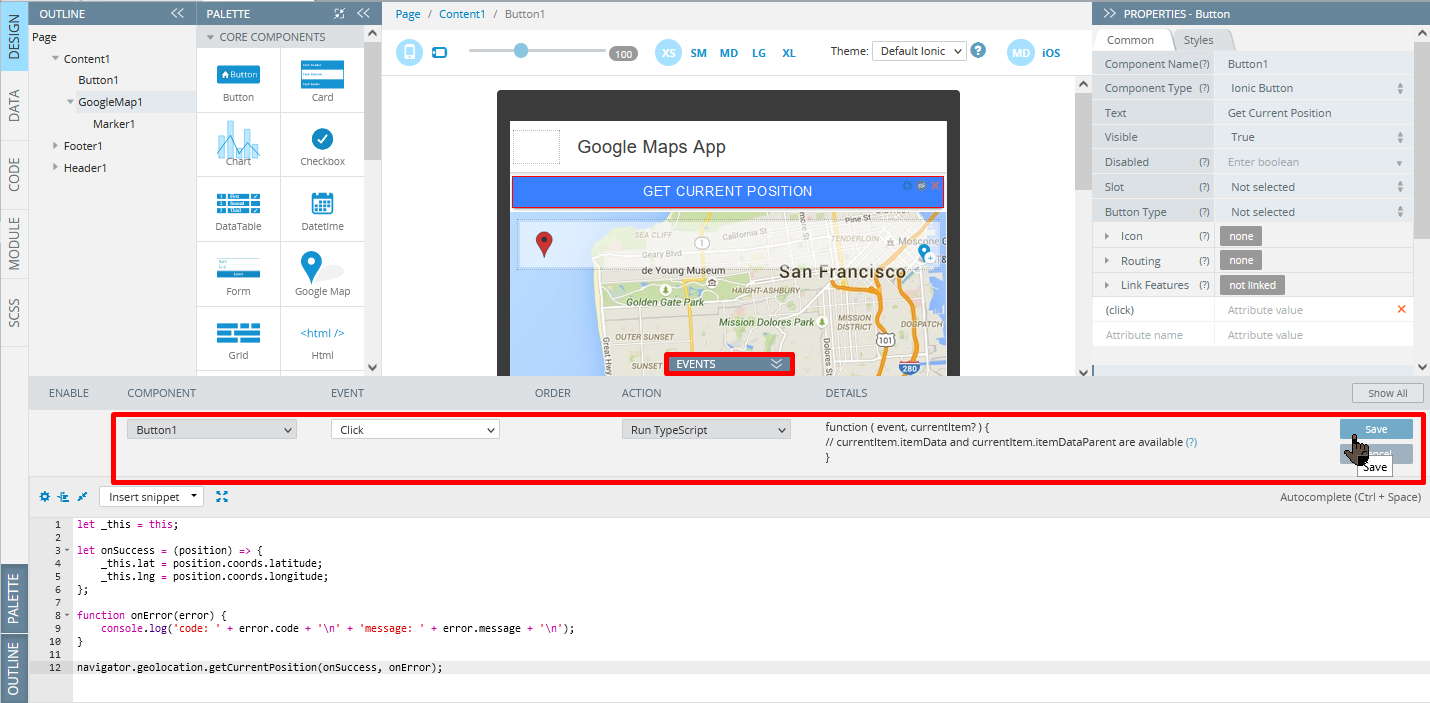Select the MD screen size
Viewport: 1430px width, 703px height.
pos(729,53)
